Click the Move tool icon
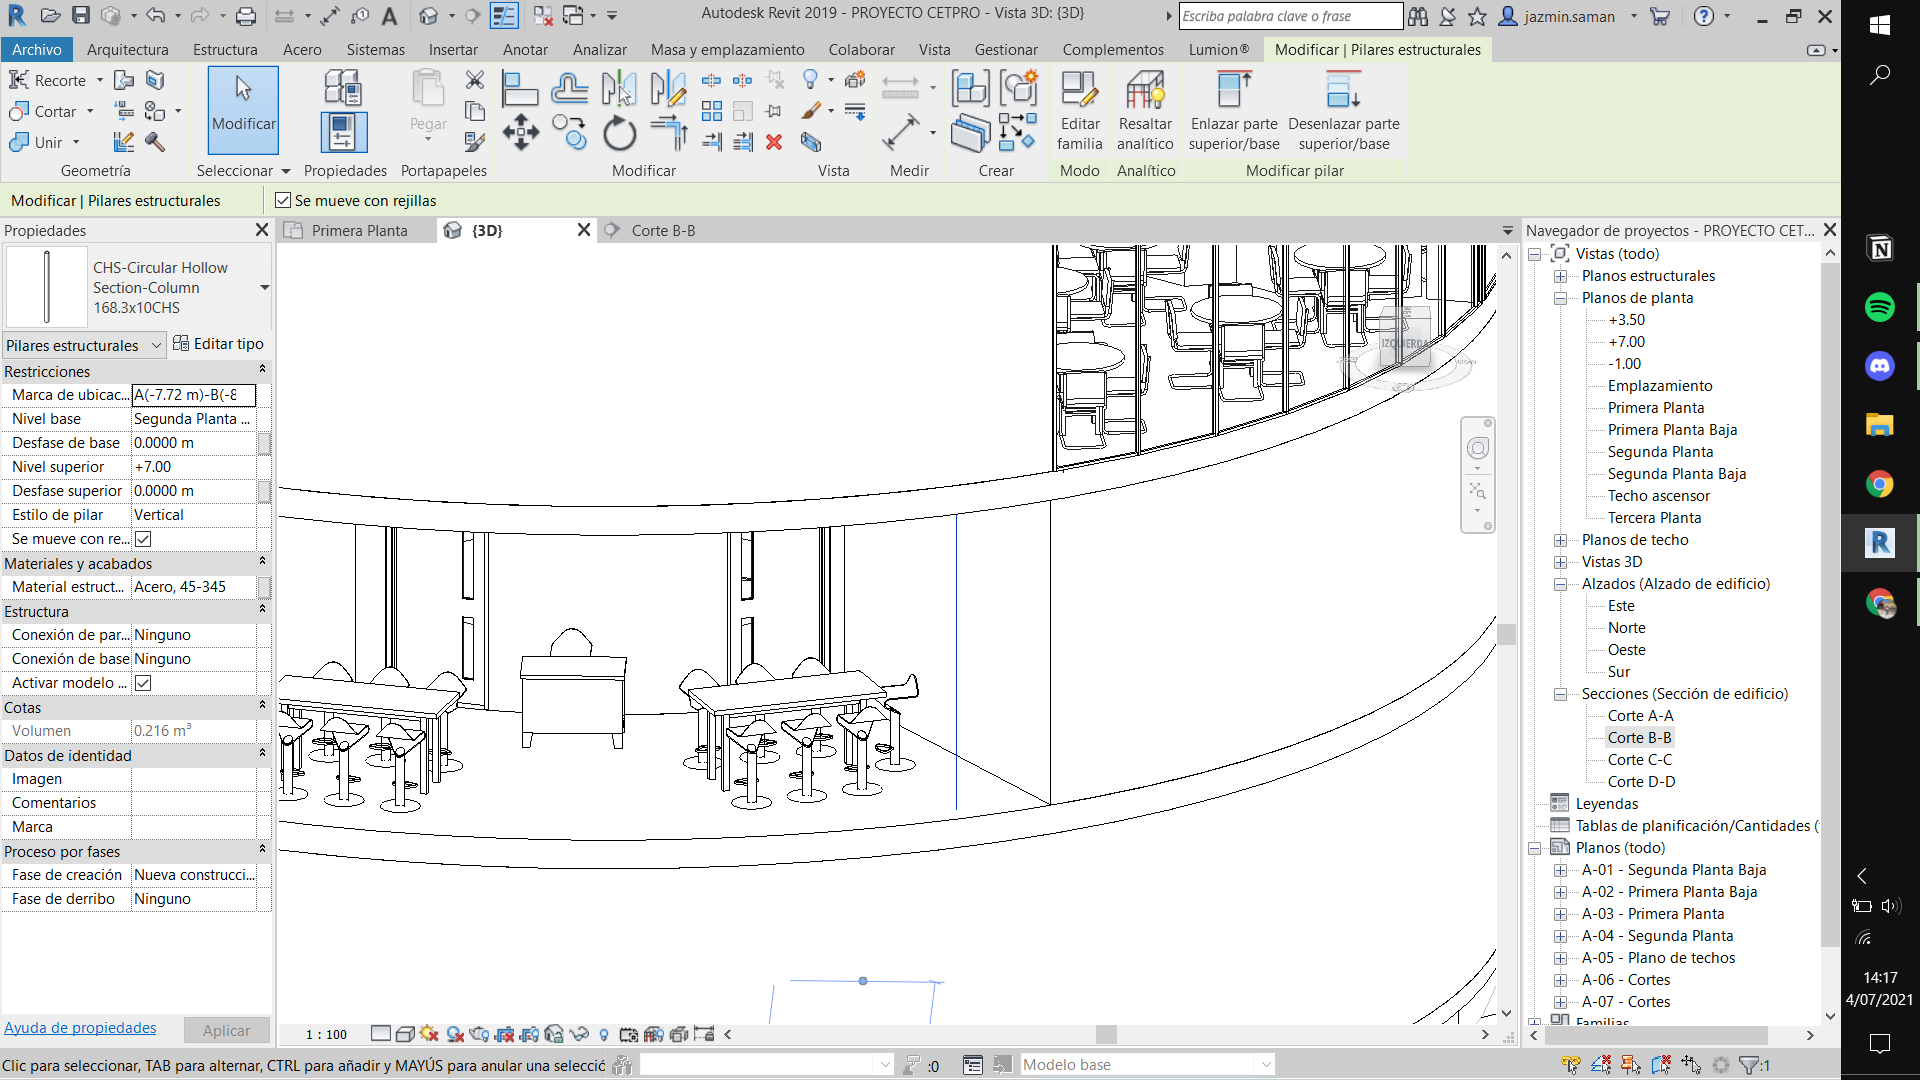1920x1080 pixels. [520, 133]
